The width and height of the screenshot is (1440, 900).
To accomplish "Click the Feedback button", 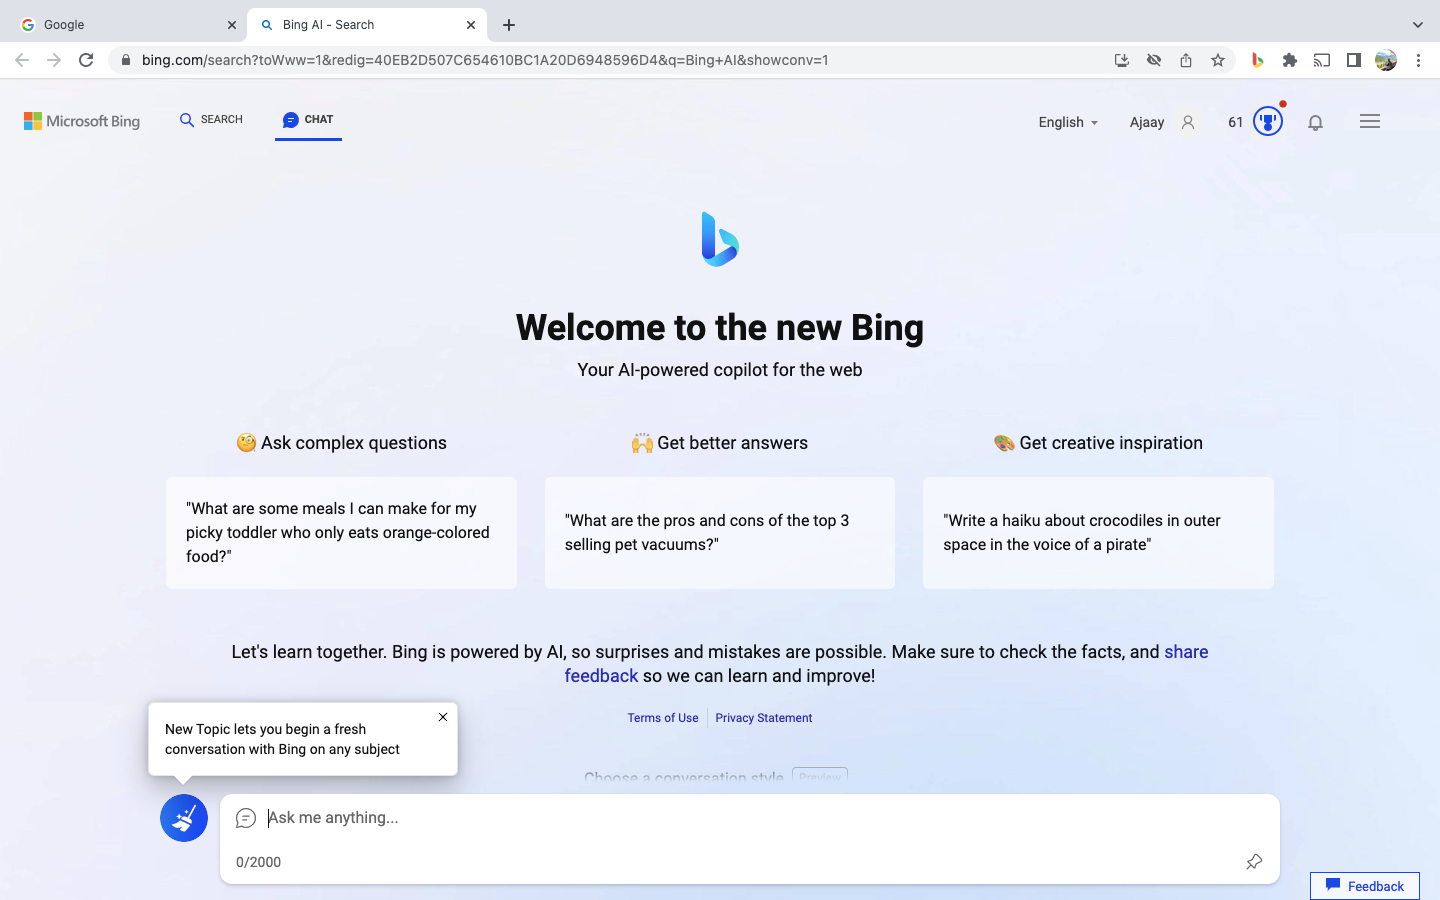I will pyautogui.click(x=1365, y=886).
